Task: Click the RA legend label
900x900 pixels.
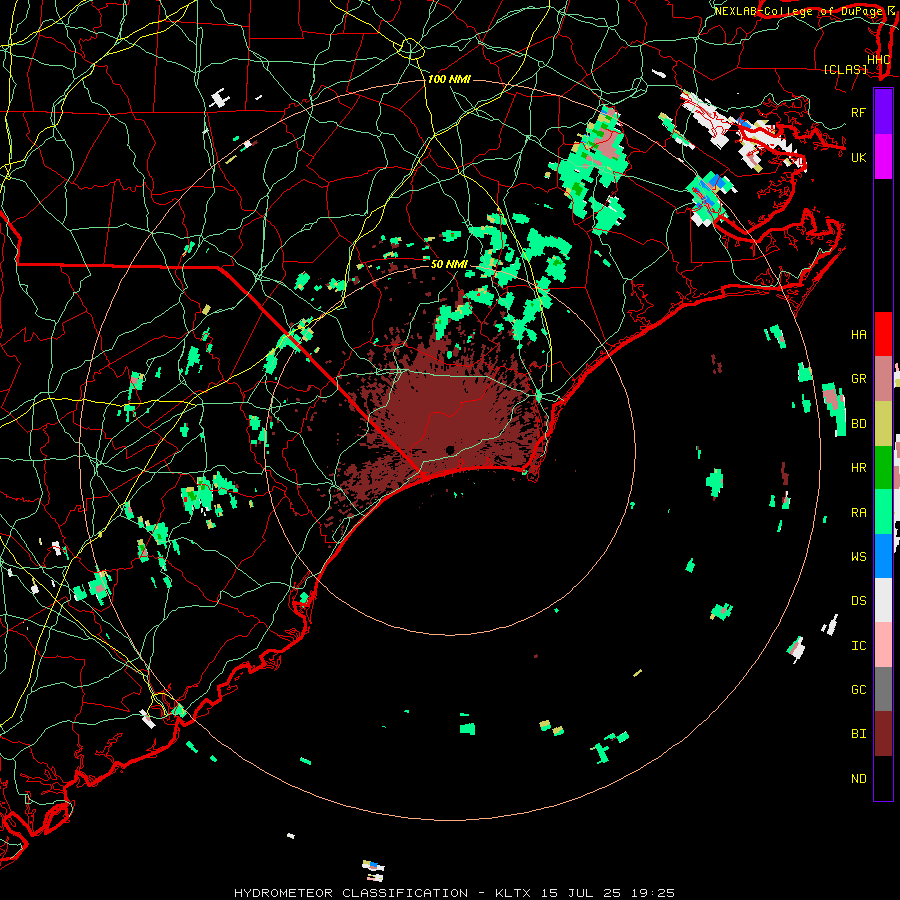Action: tap(859, 513)
